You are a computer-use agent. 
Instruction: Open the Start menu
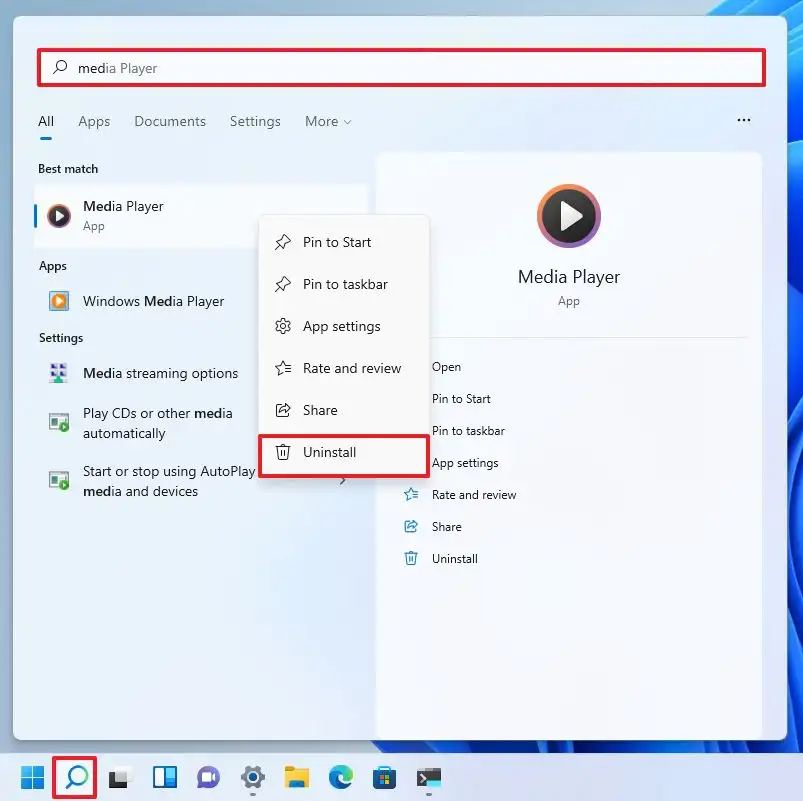click(x=31, y=777)
